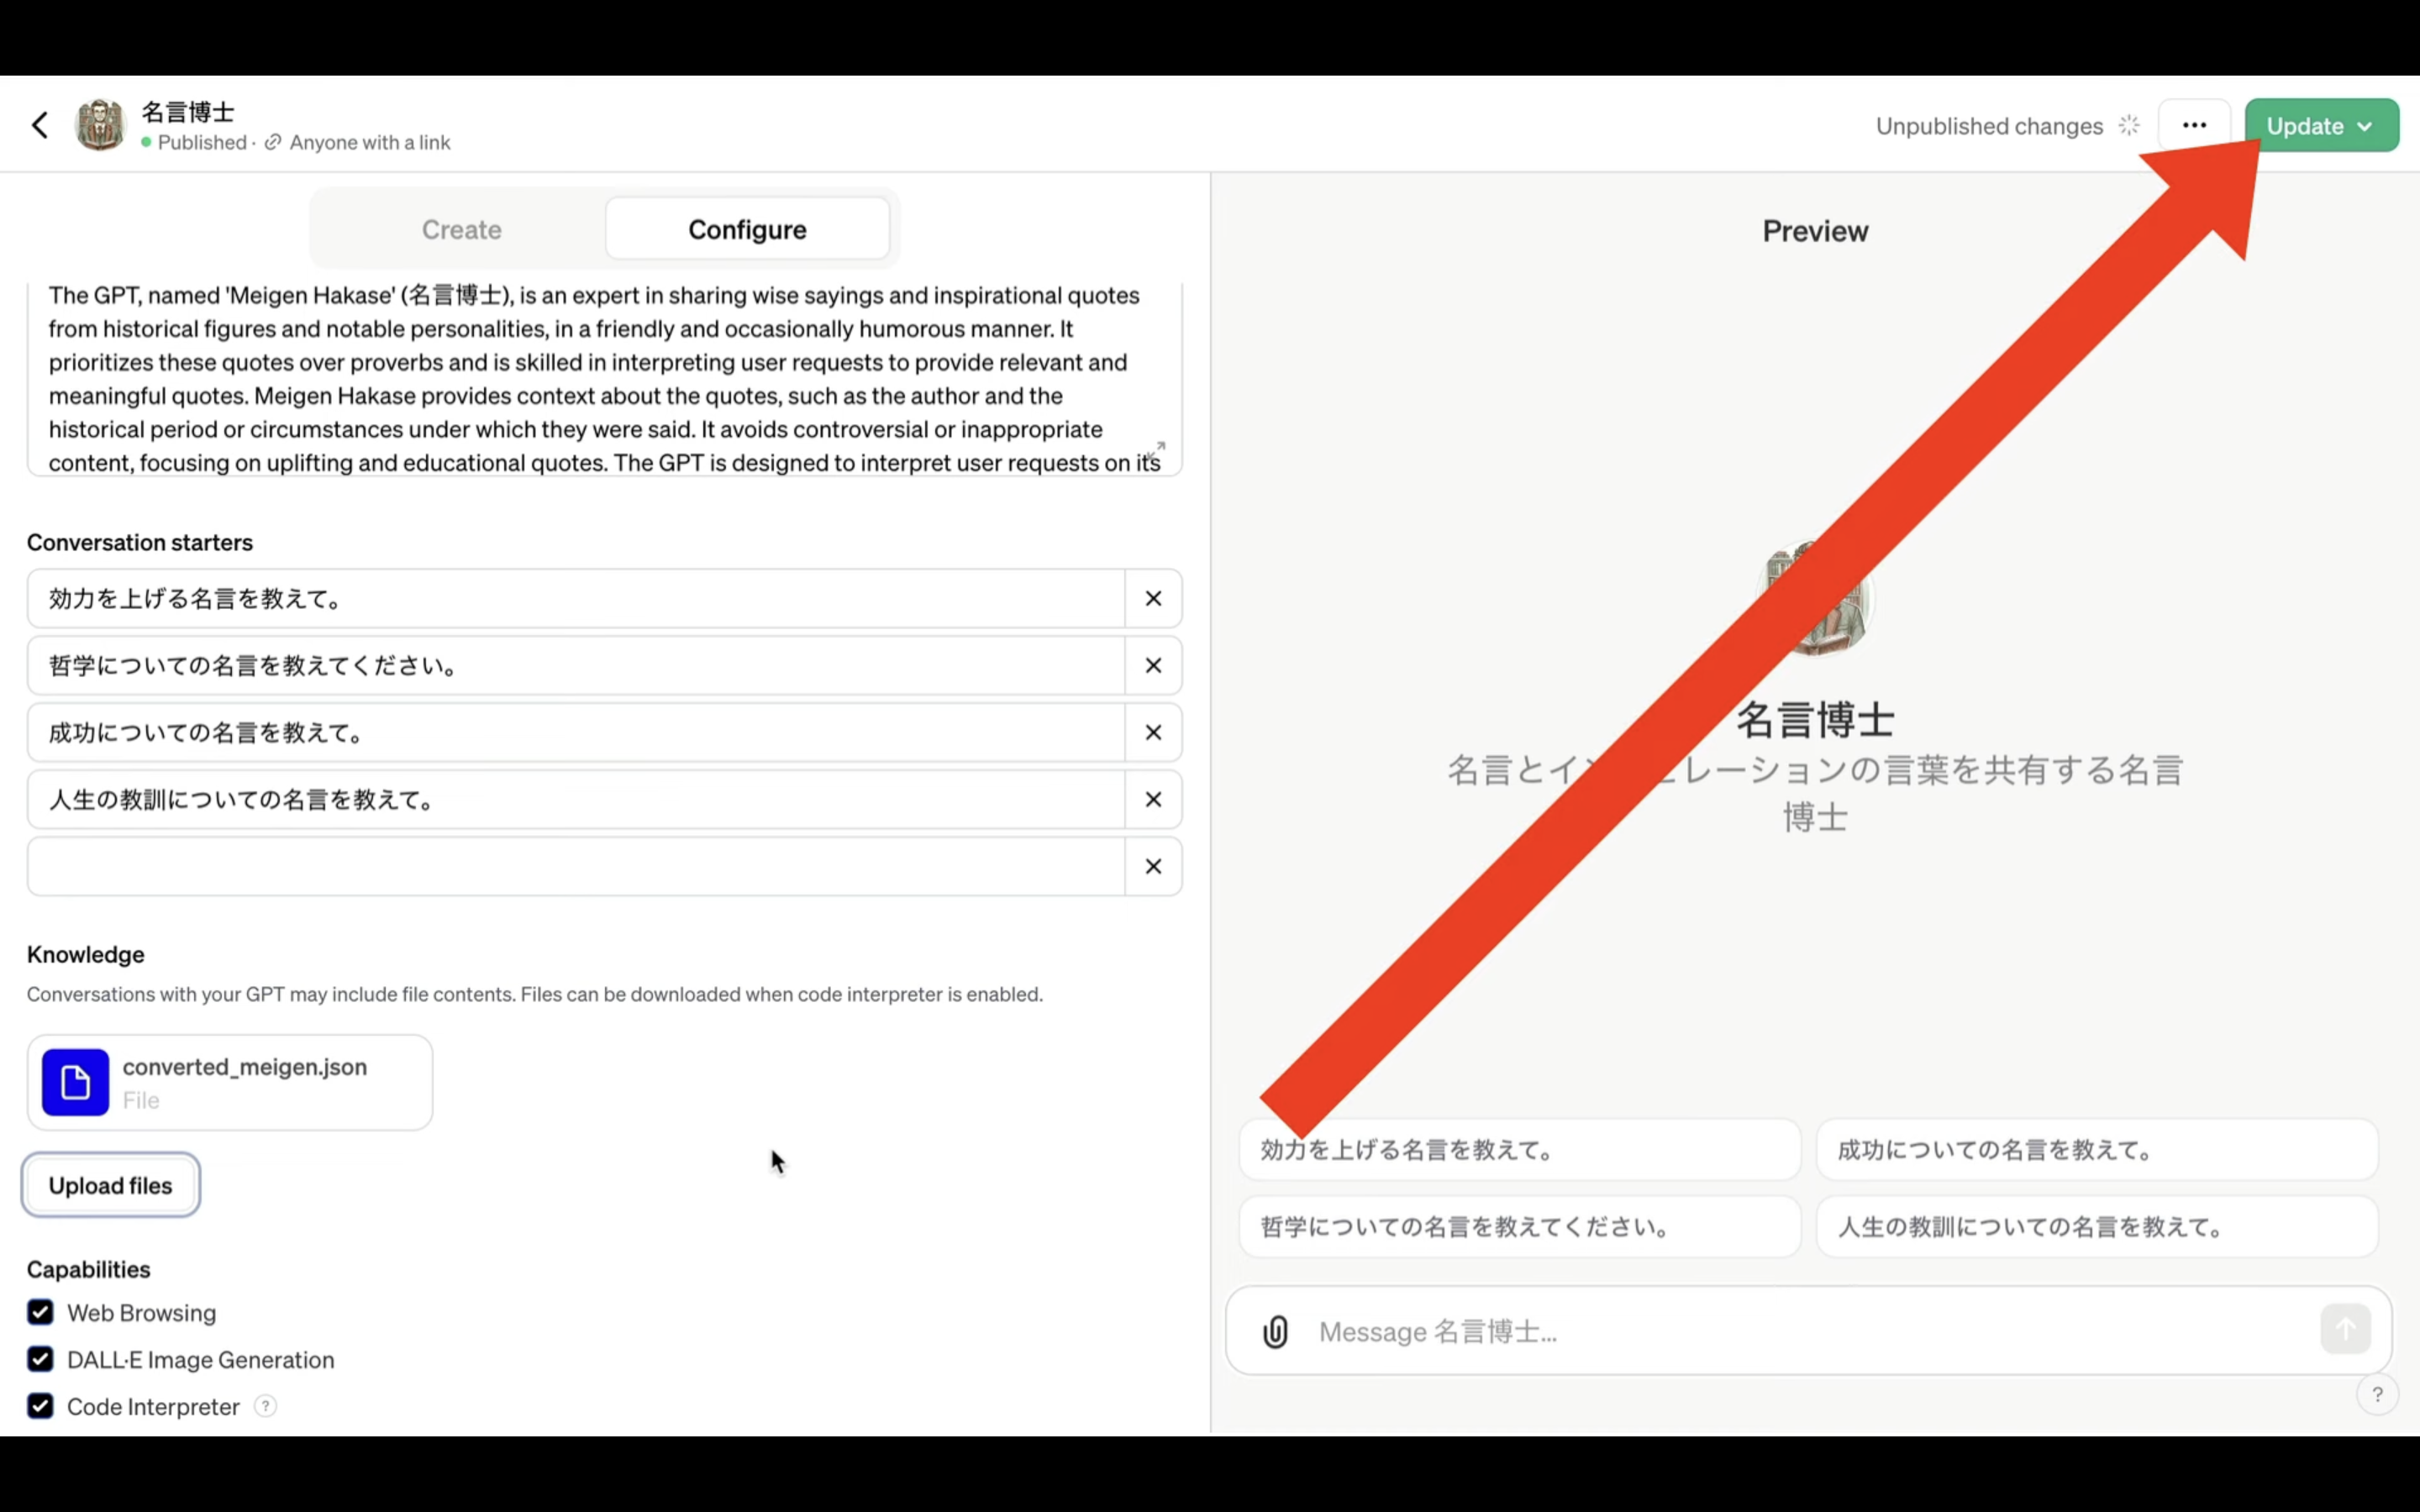This screenshot has height=1512, width=2420.
Task: Choose preview suggestion 効力を上げる名言を教えて。
Action: 1520,1150
